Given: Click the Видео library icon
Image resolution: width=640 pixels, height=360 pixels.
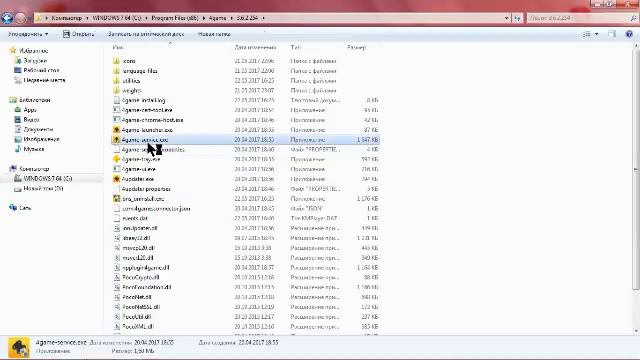Looking at the screenshot, I should 18,120.
